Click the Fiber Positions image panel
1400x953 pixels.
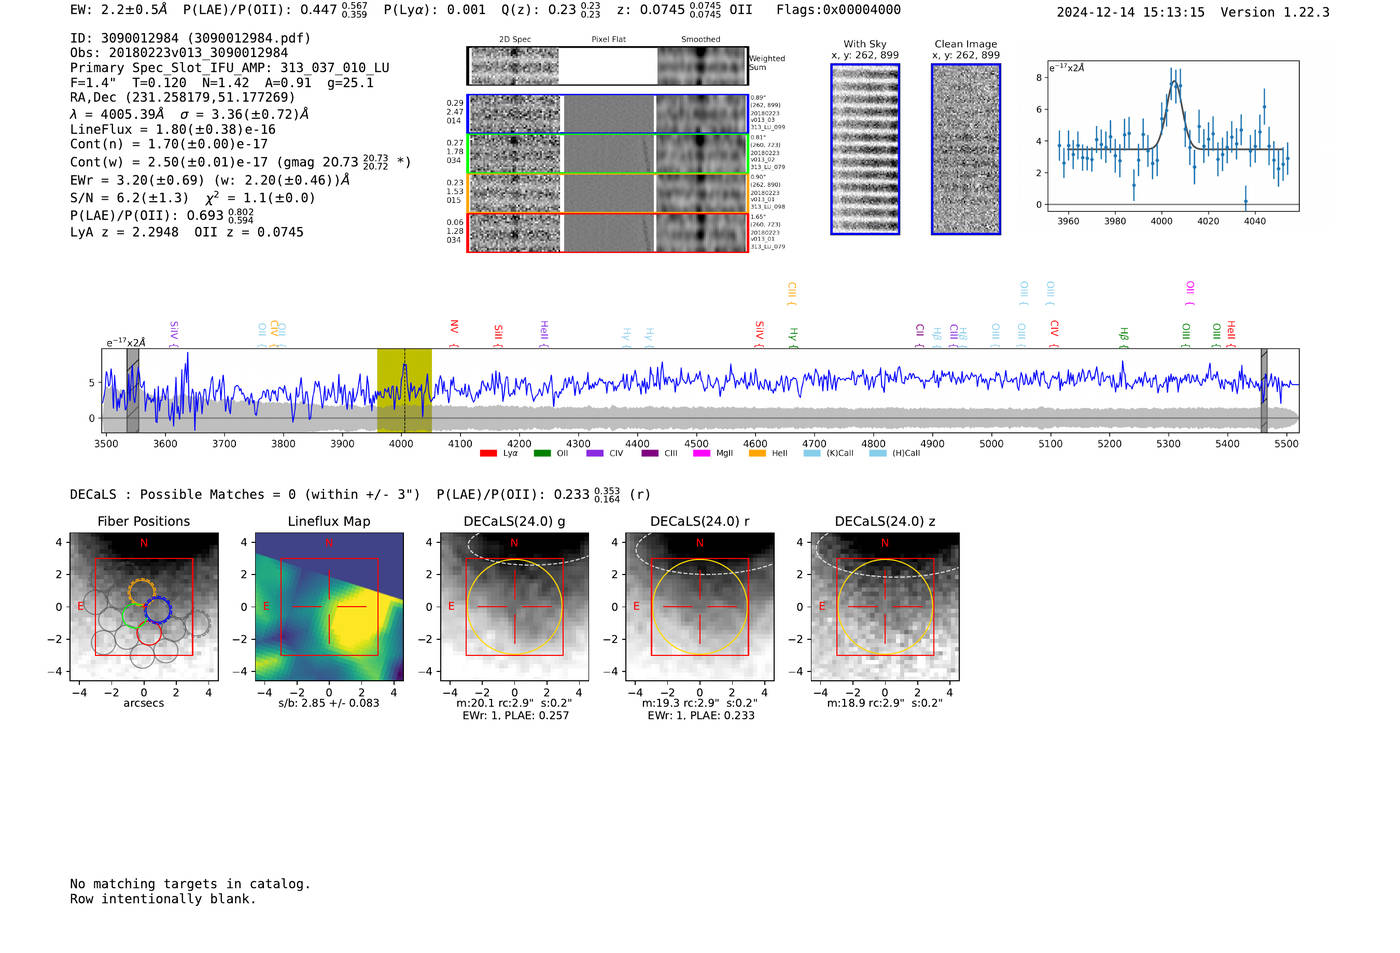click(x=144, y=607)
